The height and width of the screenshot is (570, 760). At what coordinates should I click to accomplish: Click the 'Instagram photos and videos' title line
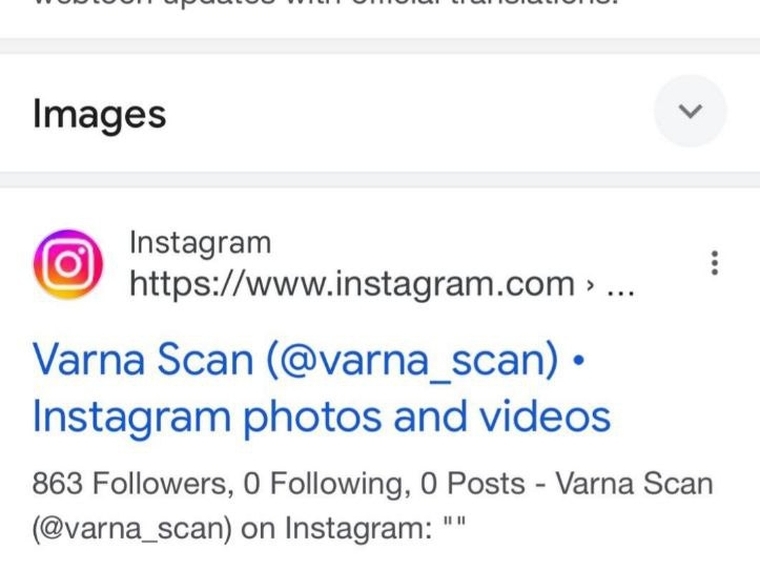321,417
